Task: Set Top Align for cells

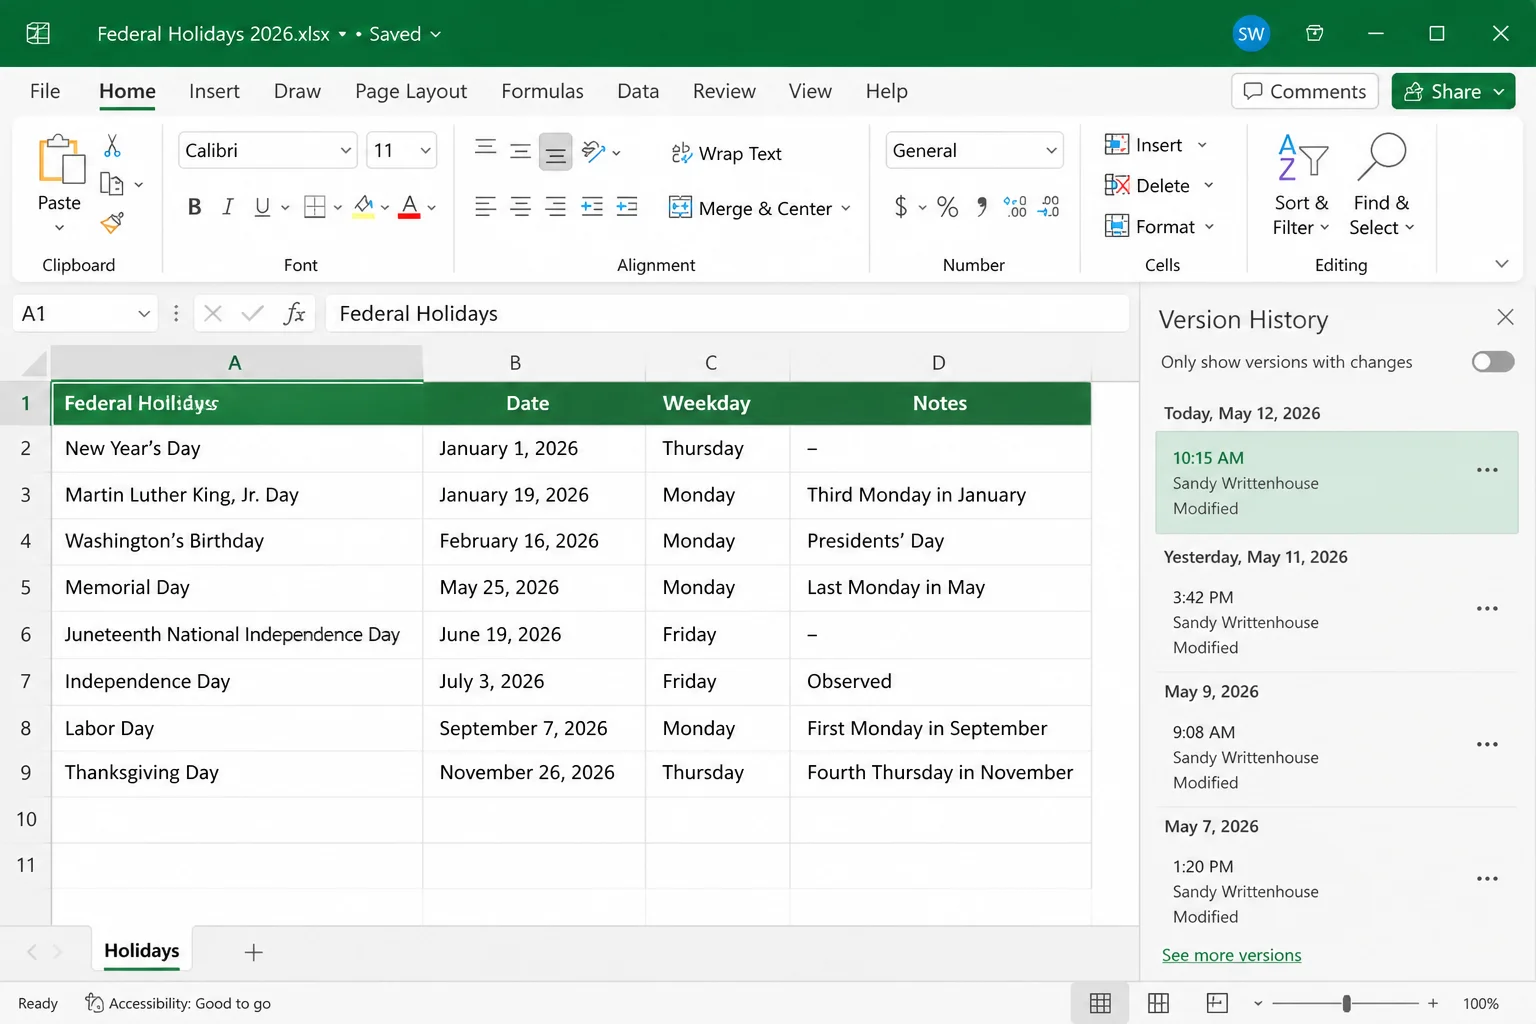Action: coord(486,148)
